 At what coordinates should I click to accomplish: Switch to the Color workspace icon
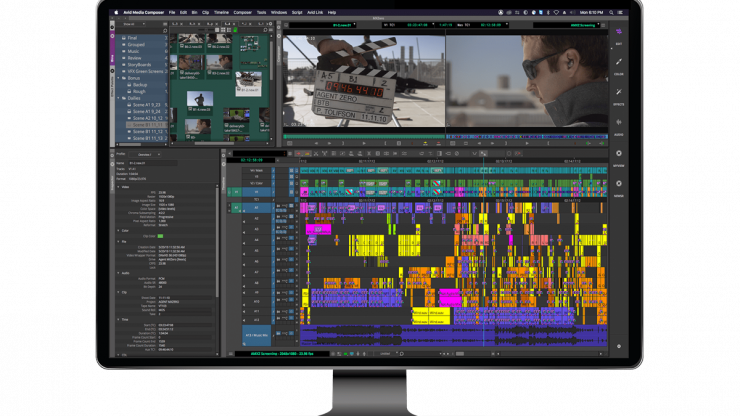(x=617, y=63)
